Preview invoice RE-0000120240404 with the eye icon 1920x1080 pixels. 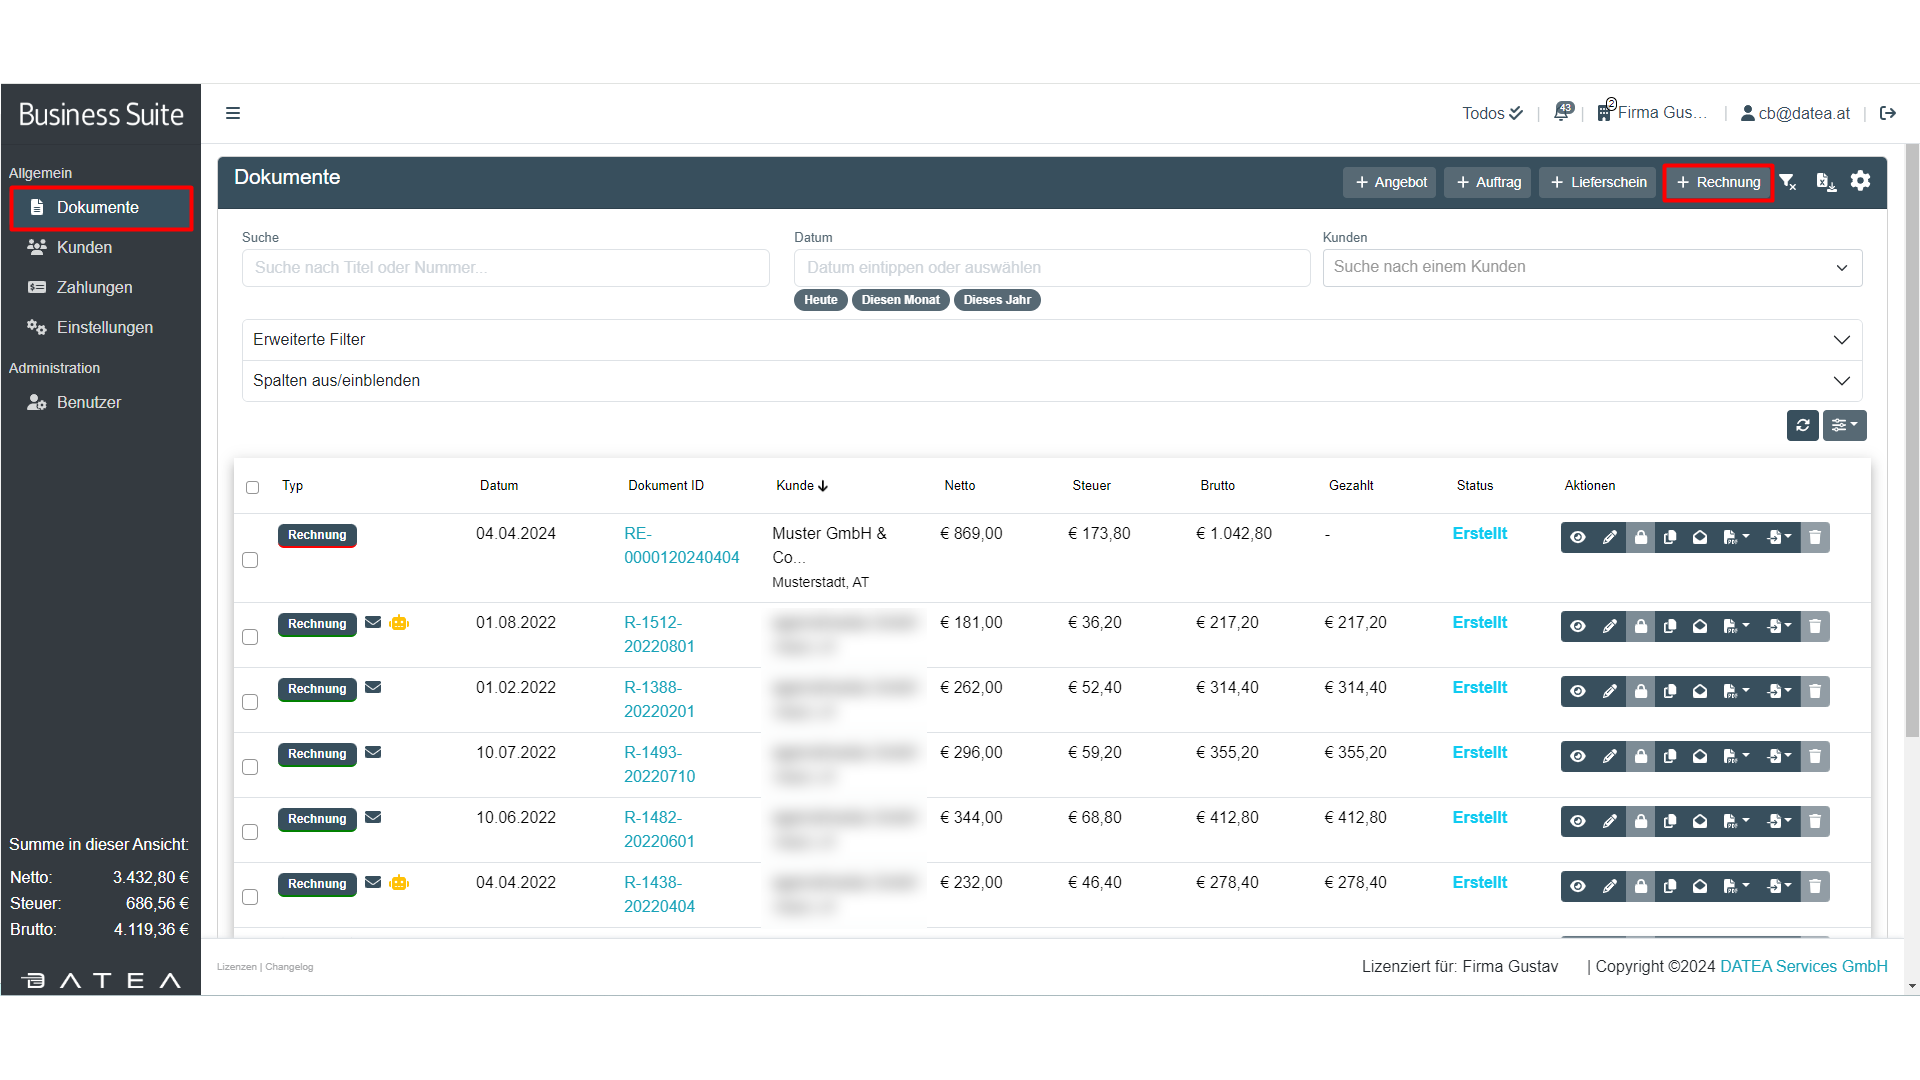(x=1577, y=538)
